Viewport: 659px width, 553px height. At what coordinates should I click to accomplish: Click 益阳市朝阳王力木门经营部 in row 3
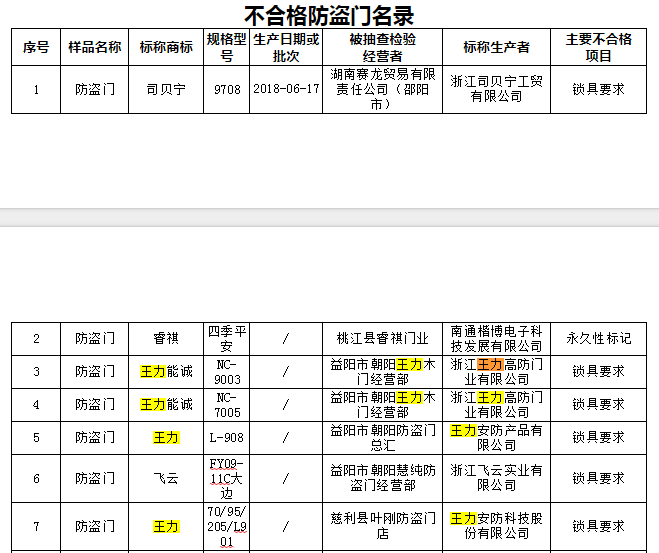coord(382,372)
